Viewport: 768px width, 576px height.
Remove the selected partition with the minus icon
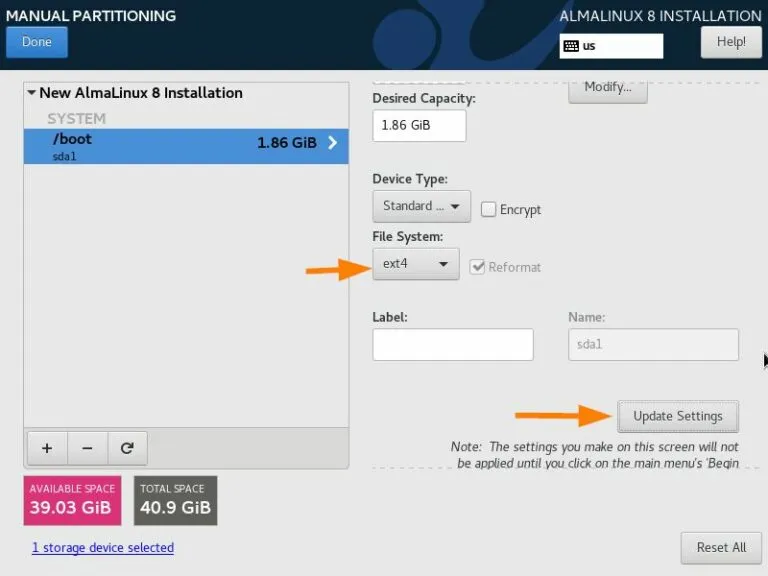click(87, 448)
